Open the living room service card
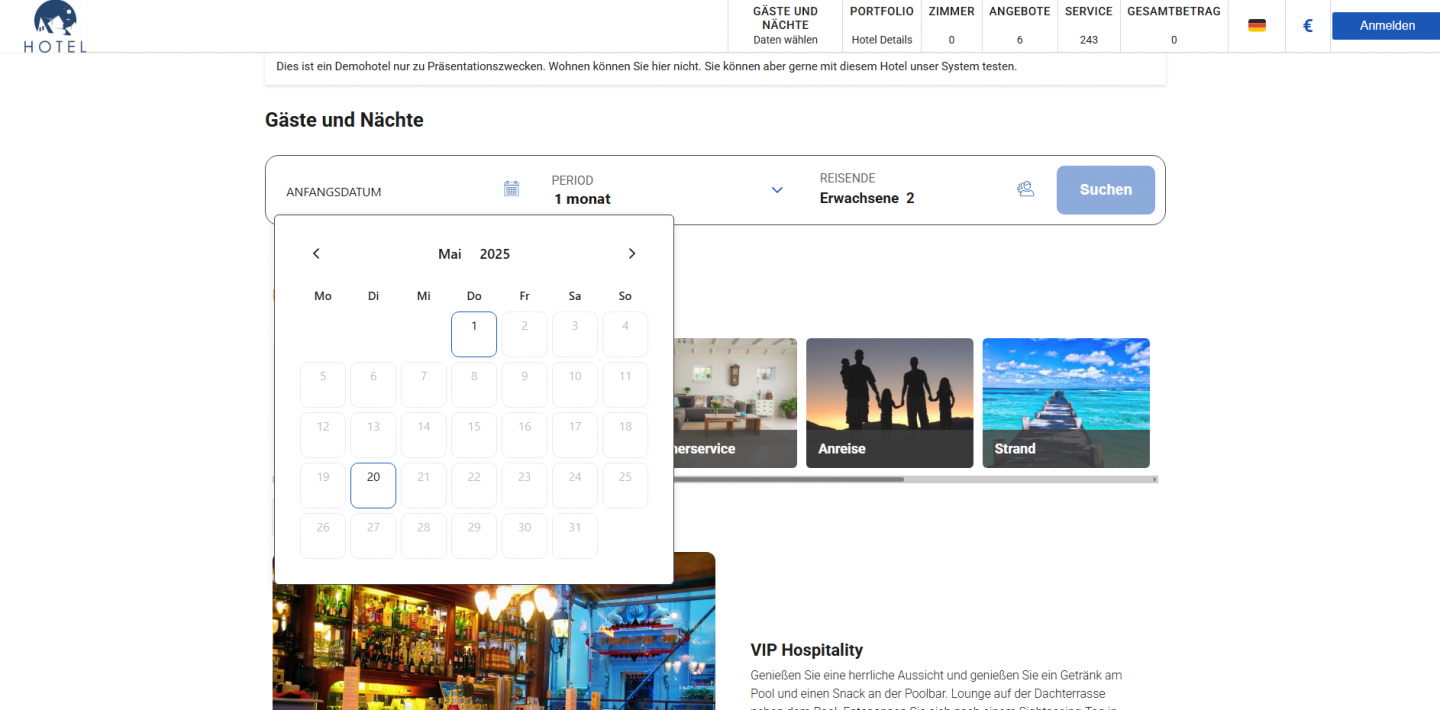1440x710 pixels. (x=735, y=403)
